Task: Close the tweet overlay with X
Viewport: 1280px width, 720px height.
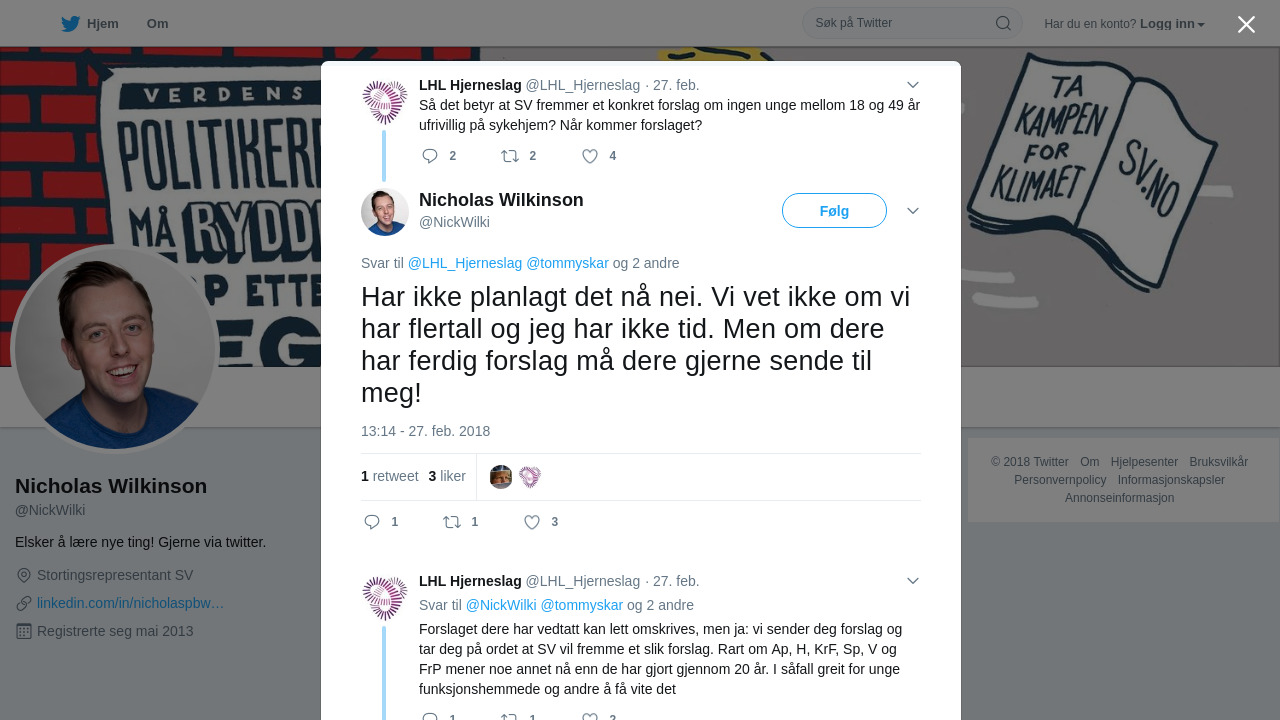Action: [1246, 24]
